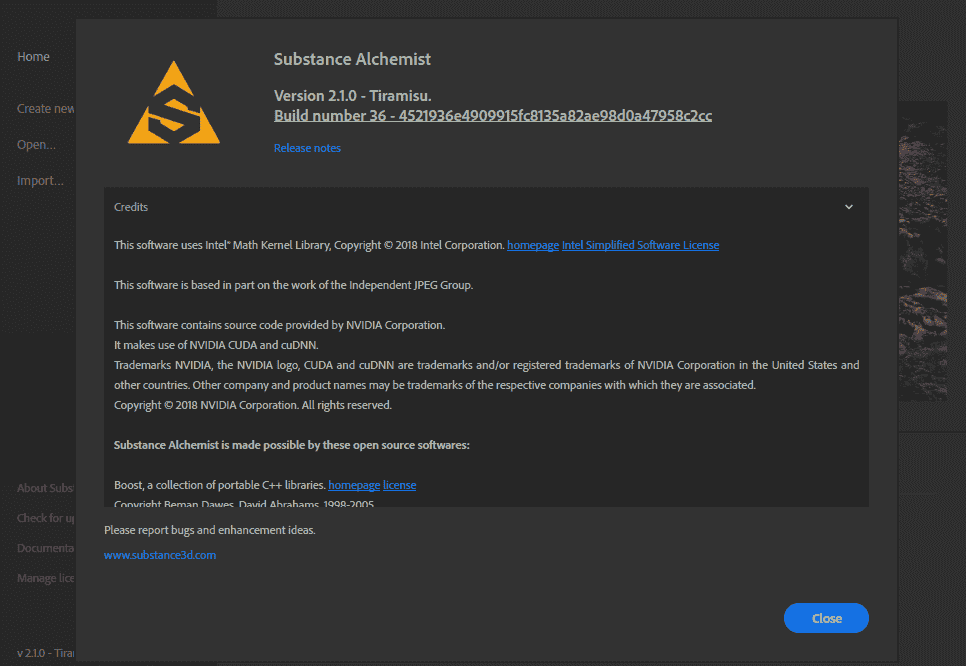966x666 pixels.
Task: Collapse the Credits section chevron
Action: pos(848,206)
